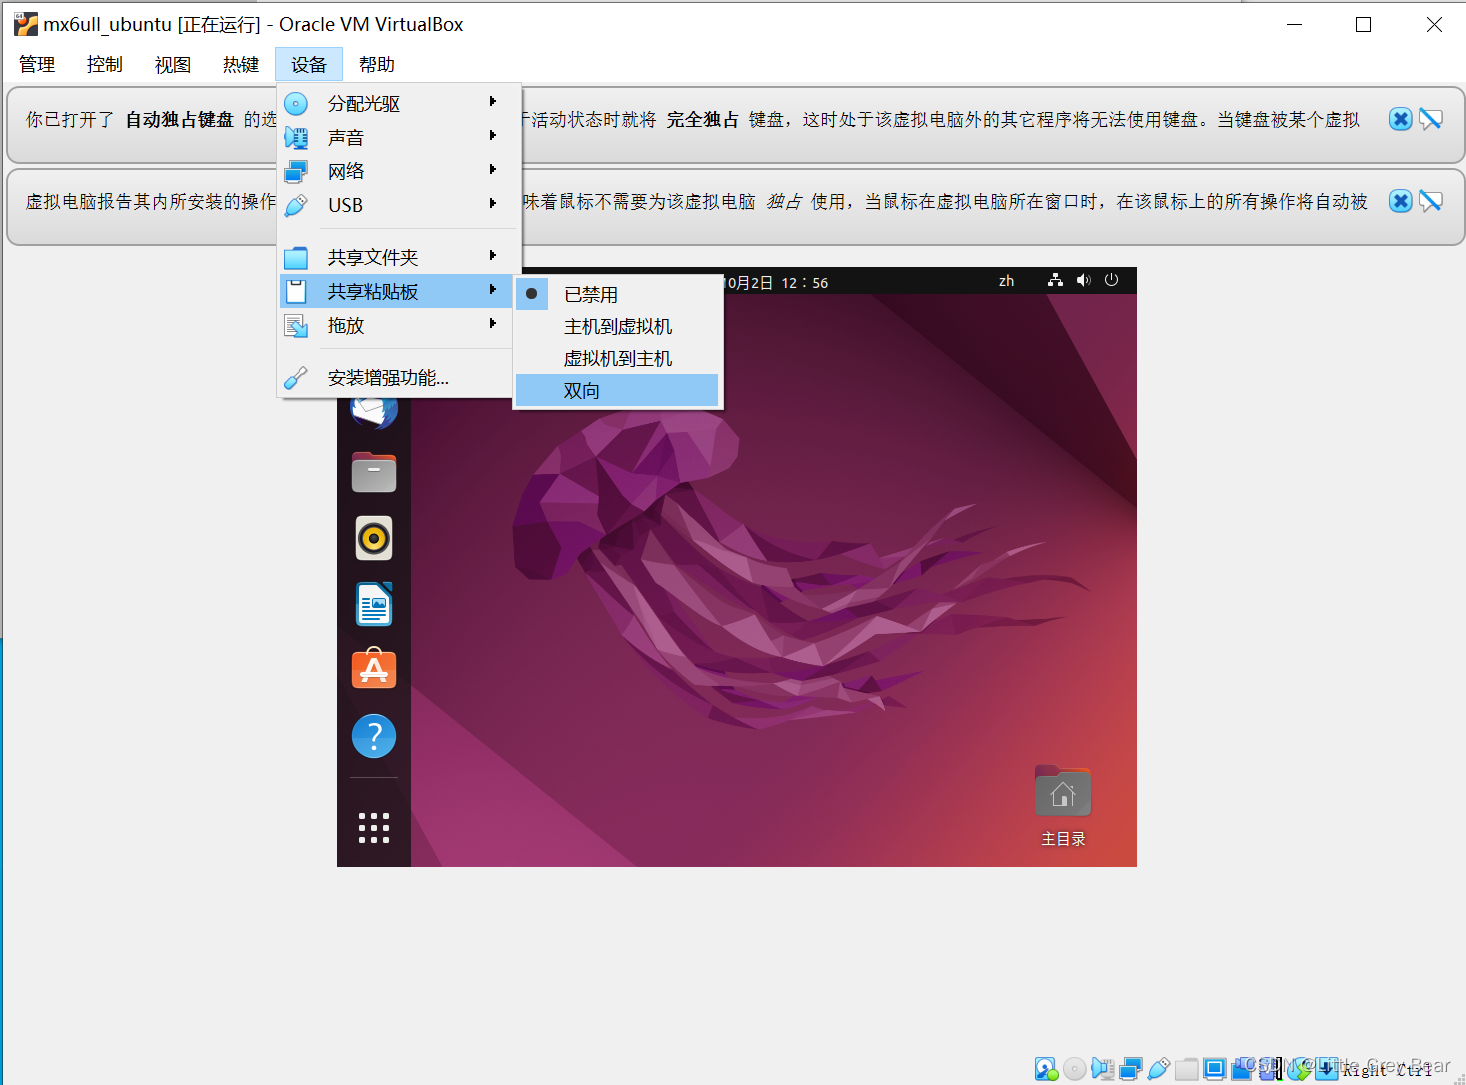The image size is (1466, 1085).
Task: Click the Ubuntu volume icon in top bar
Action: [1083, 281]
